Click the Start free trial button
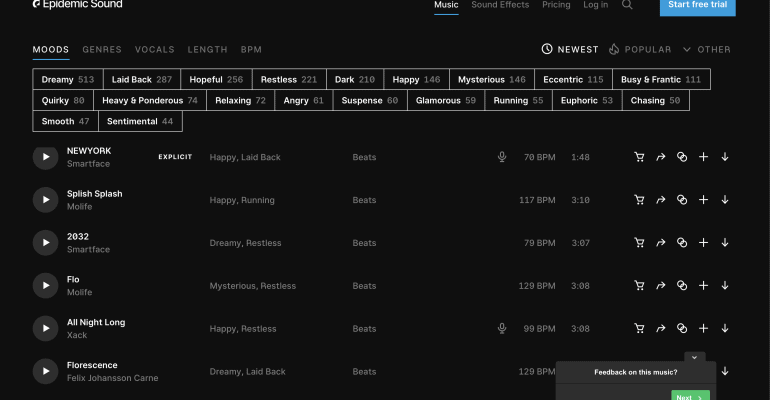This screenshot has width=770, height=400. pos(697,6)
